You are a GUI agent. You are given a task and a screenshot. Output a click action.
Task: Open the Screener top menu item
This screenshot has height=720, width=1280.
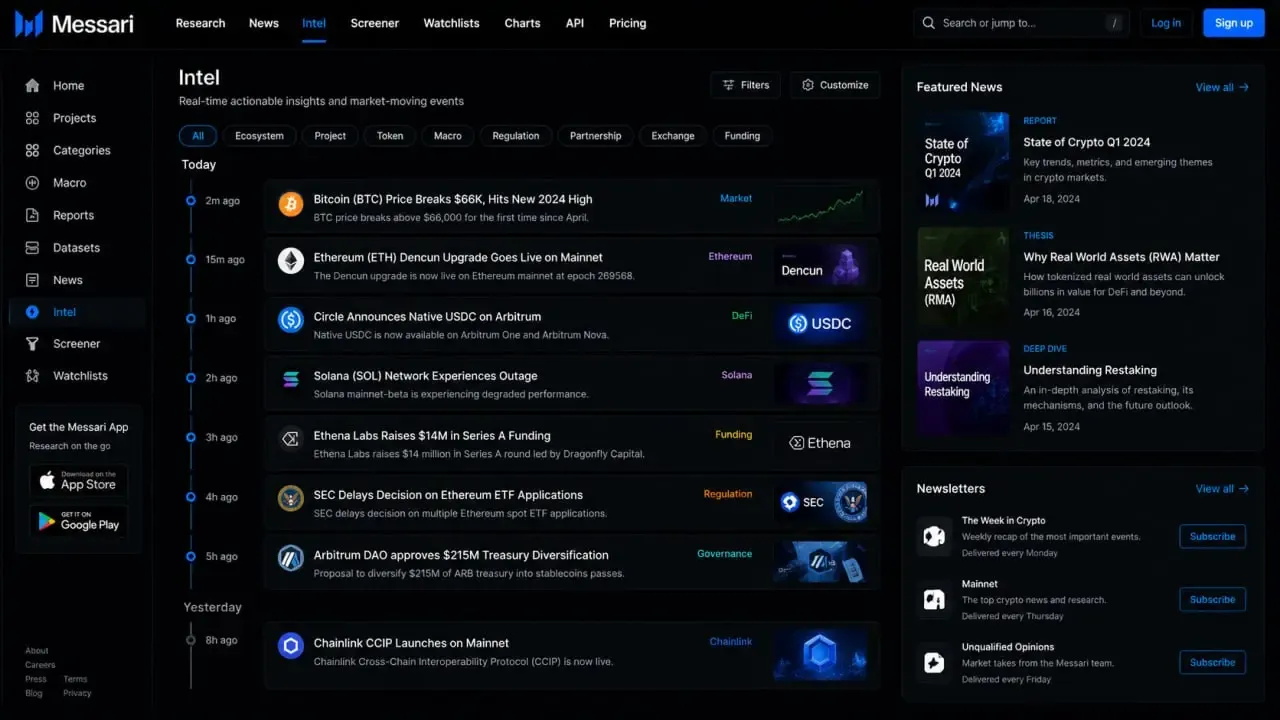(x=375, y=23)
